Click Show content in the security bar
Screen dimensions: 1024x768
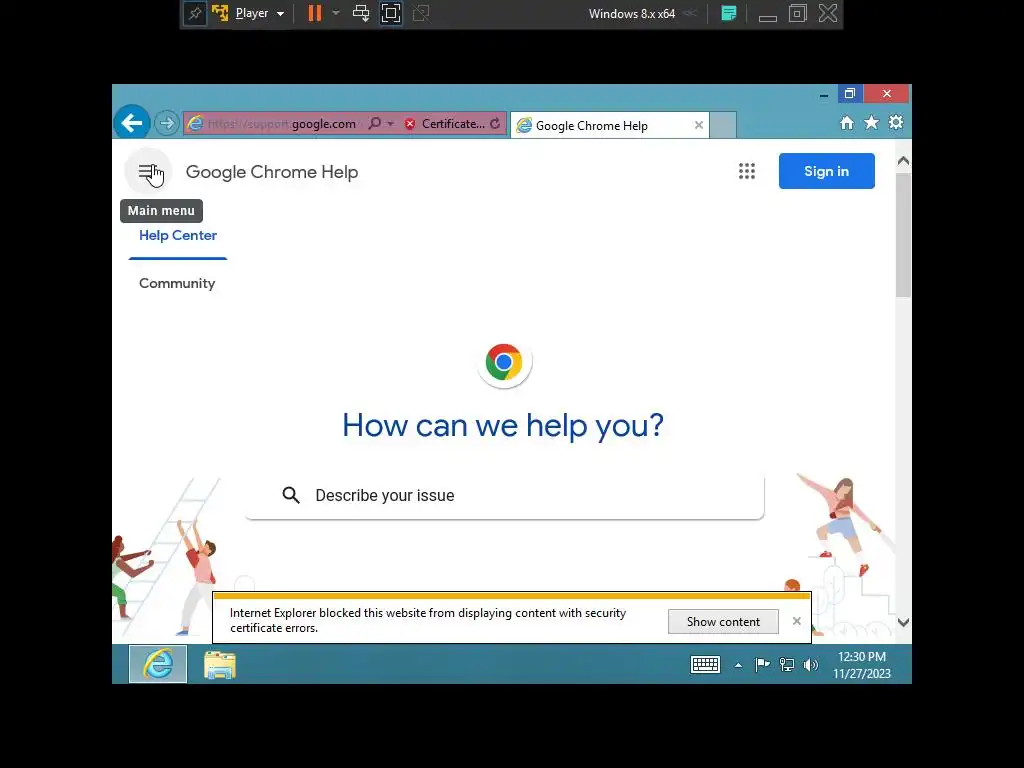(723, 622)
